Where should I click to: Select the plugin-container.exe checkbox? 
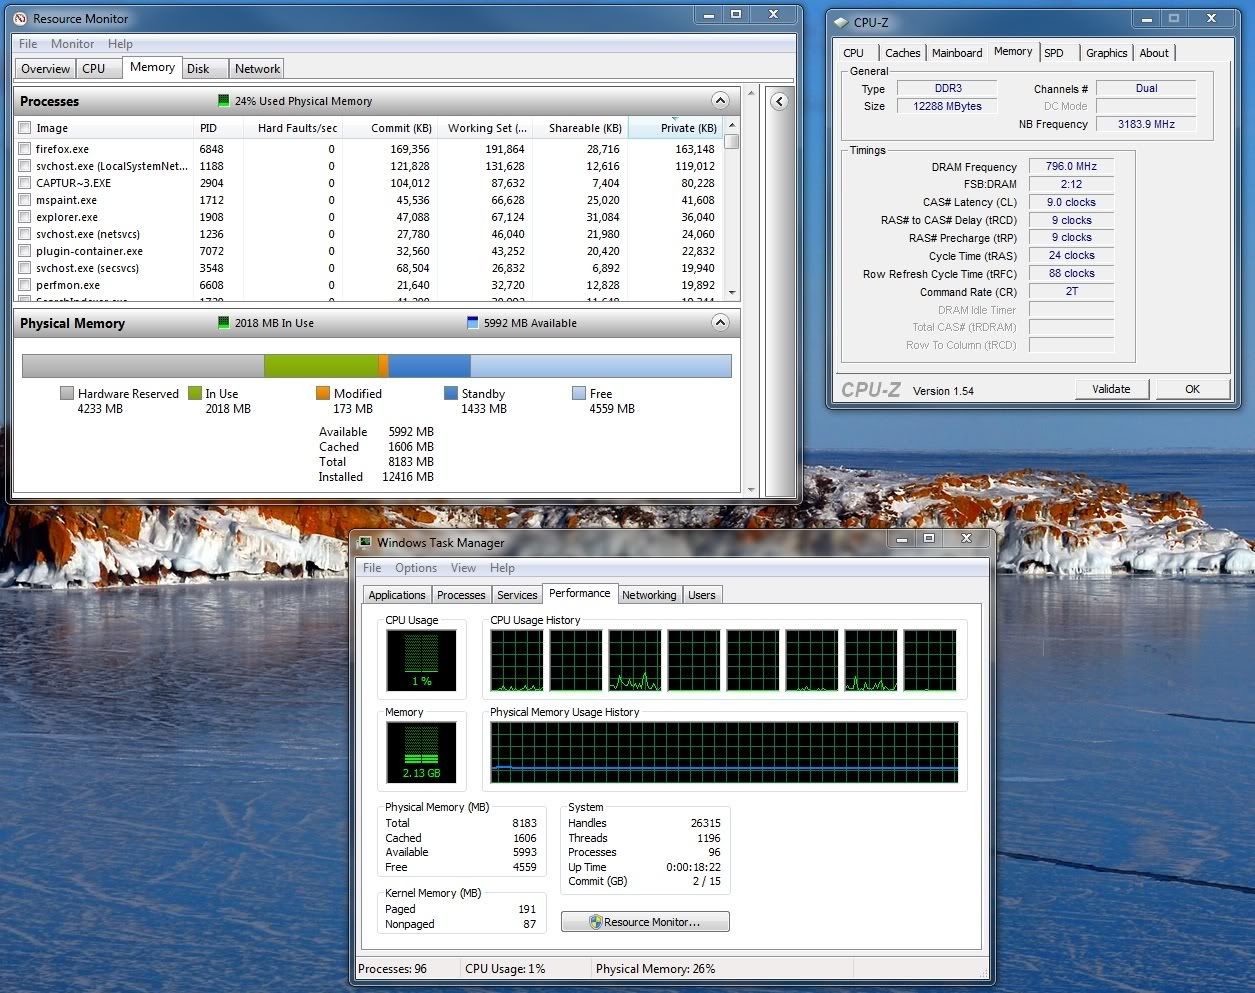click(25, 251)
